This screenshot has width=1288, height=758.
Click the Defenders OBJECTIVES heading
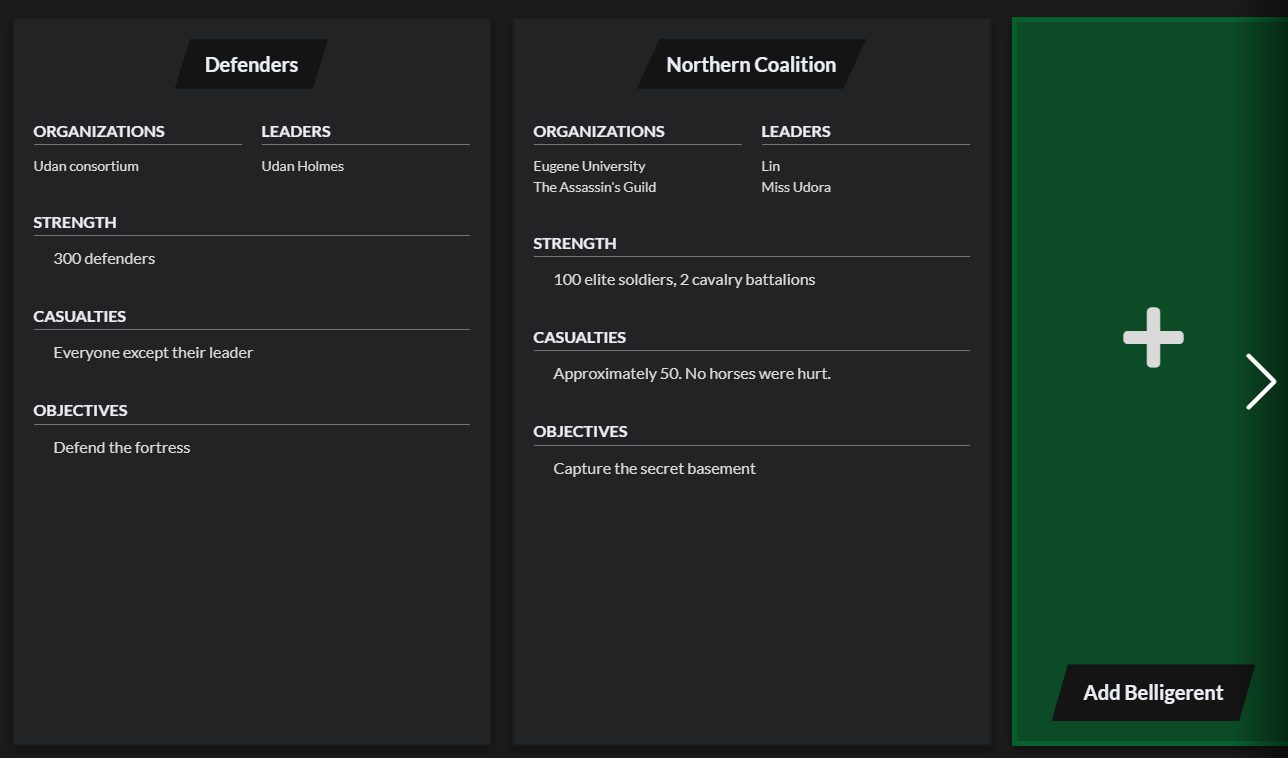(80, 410)
